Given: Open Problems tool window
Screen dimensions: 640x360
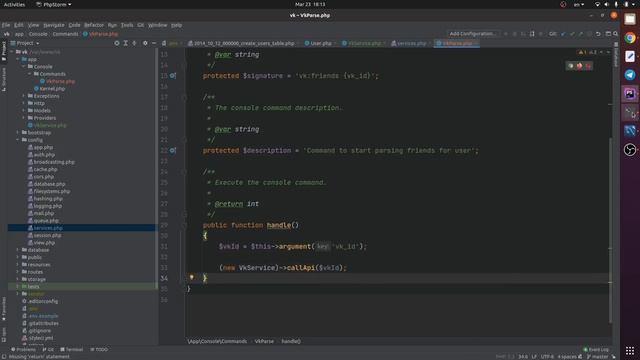Looking at the screenshot, I should [x=23, y=349].
